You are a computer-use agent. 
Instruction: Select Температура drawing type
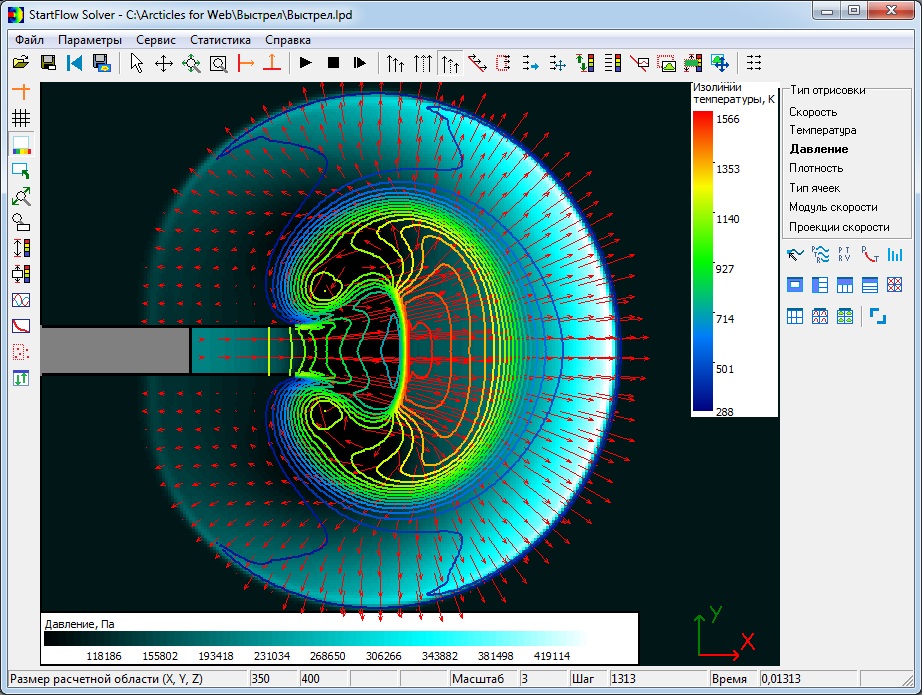[x=823, y=130]
